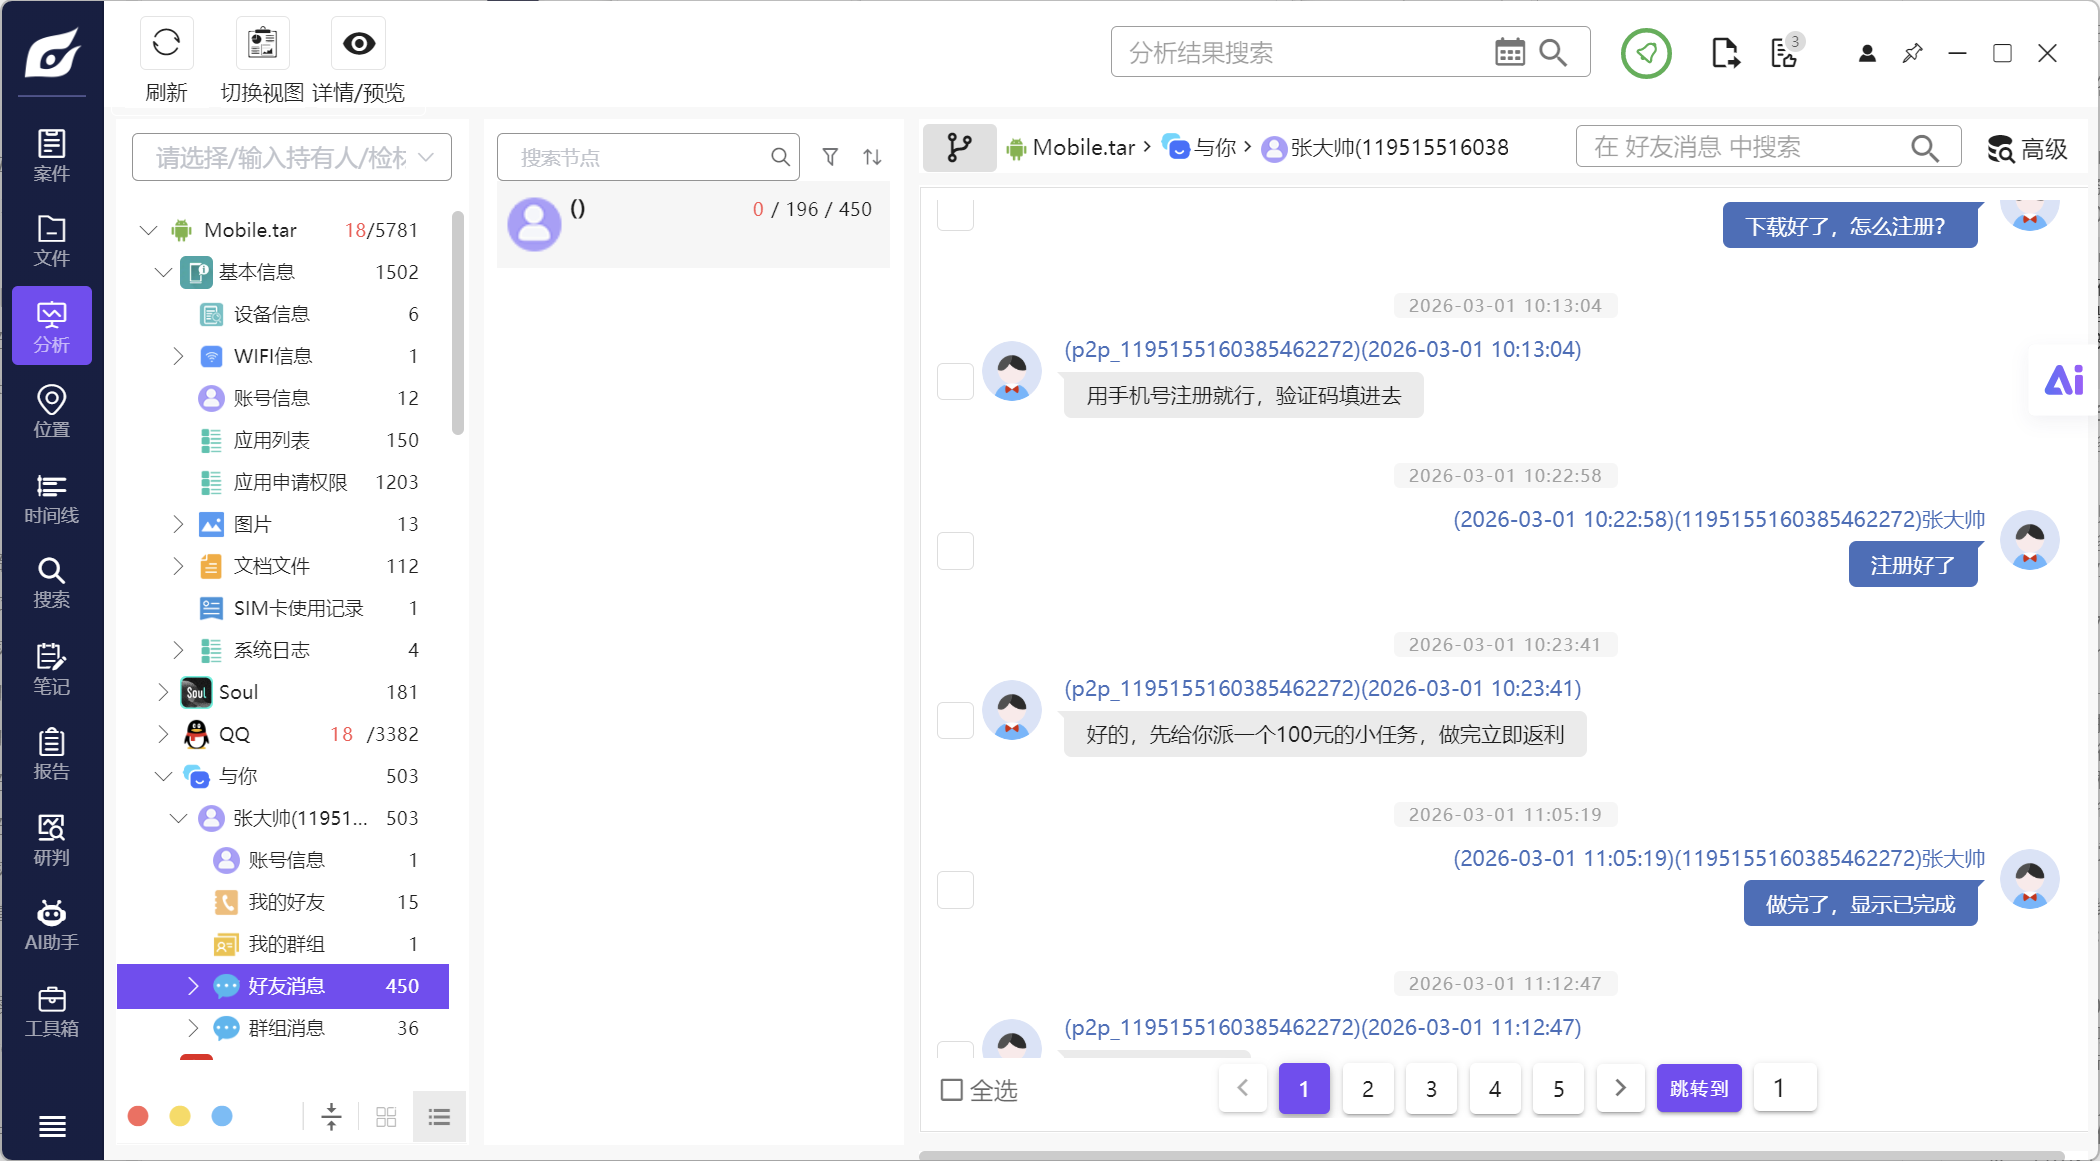
Task: Click the pin window icon
Action: coord(1912,53)
